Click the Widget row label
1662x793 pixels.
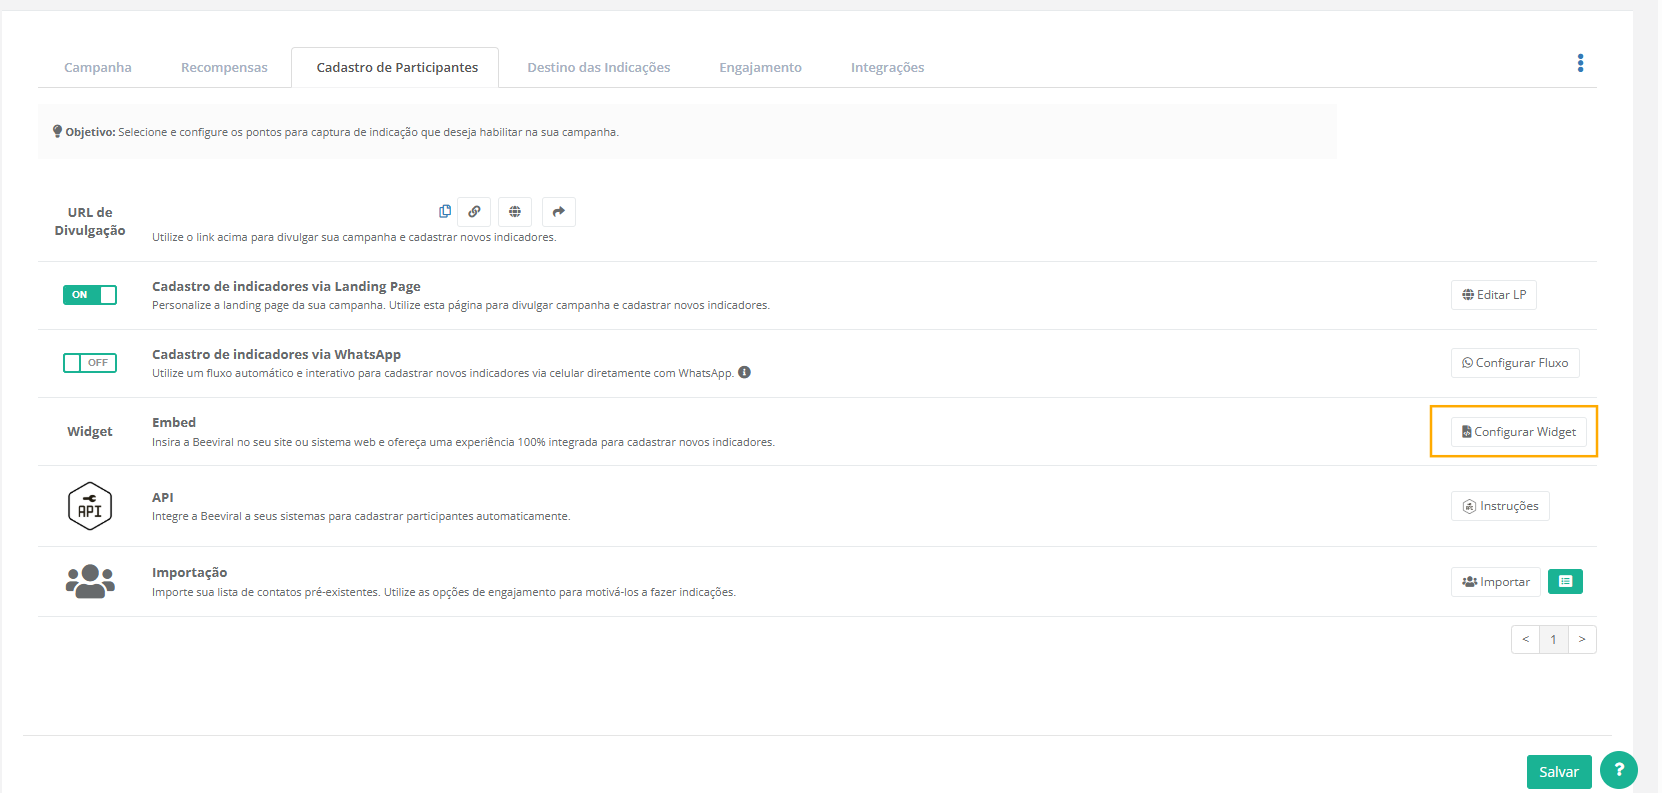pos(90,431)
